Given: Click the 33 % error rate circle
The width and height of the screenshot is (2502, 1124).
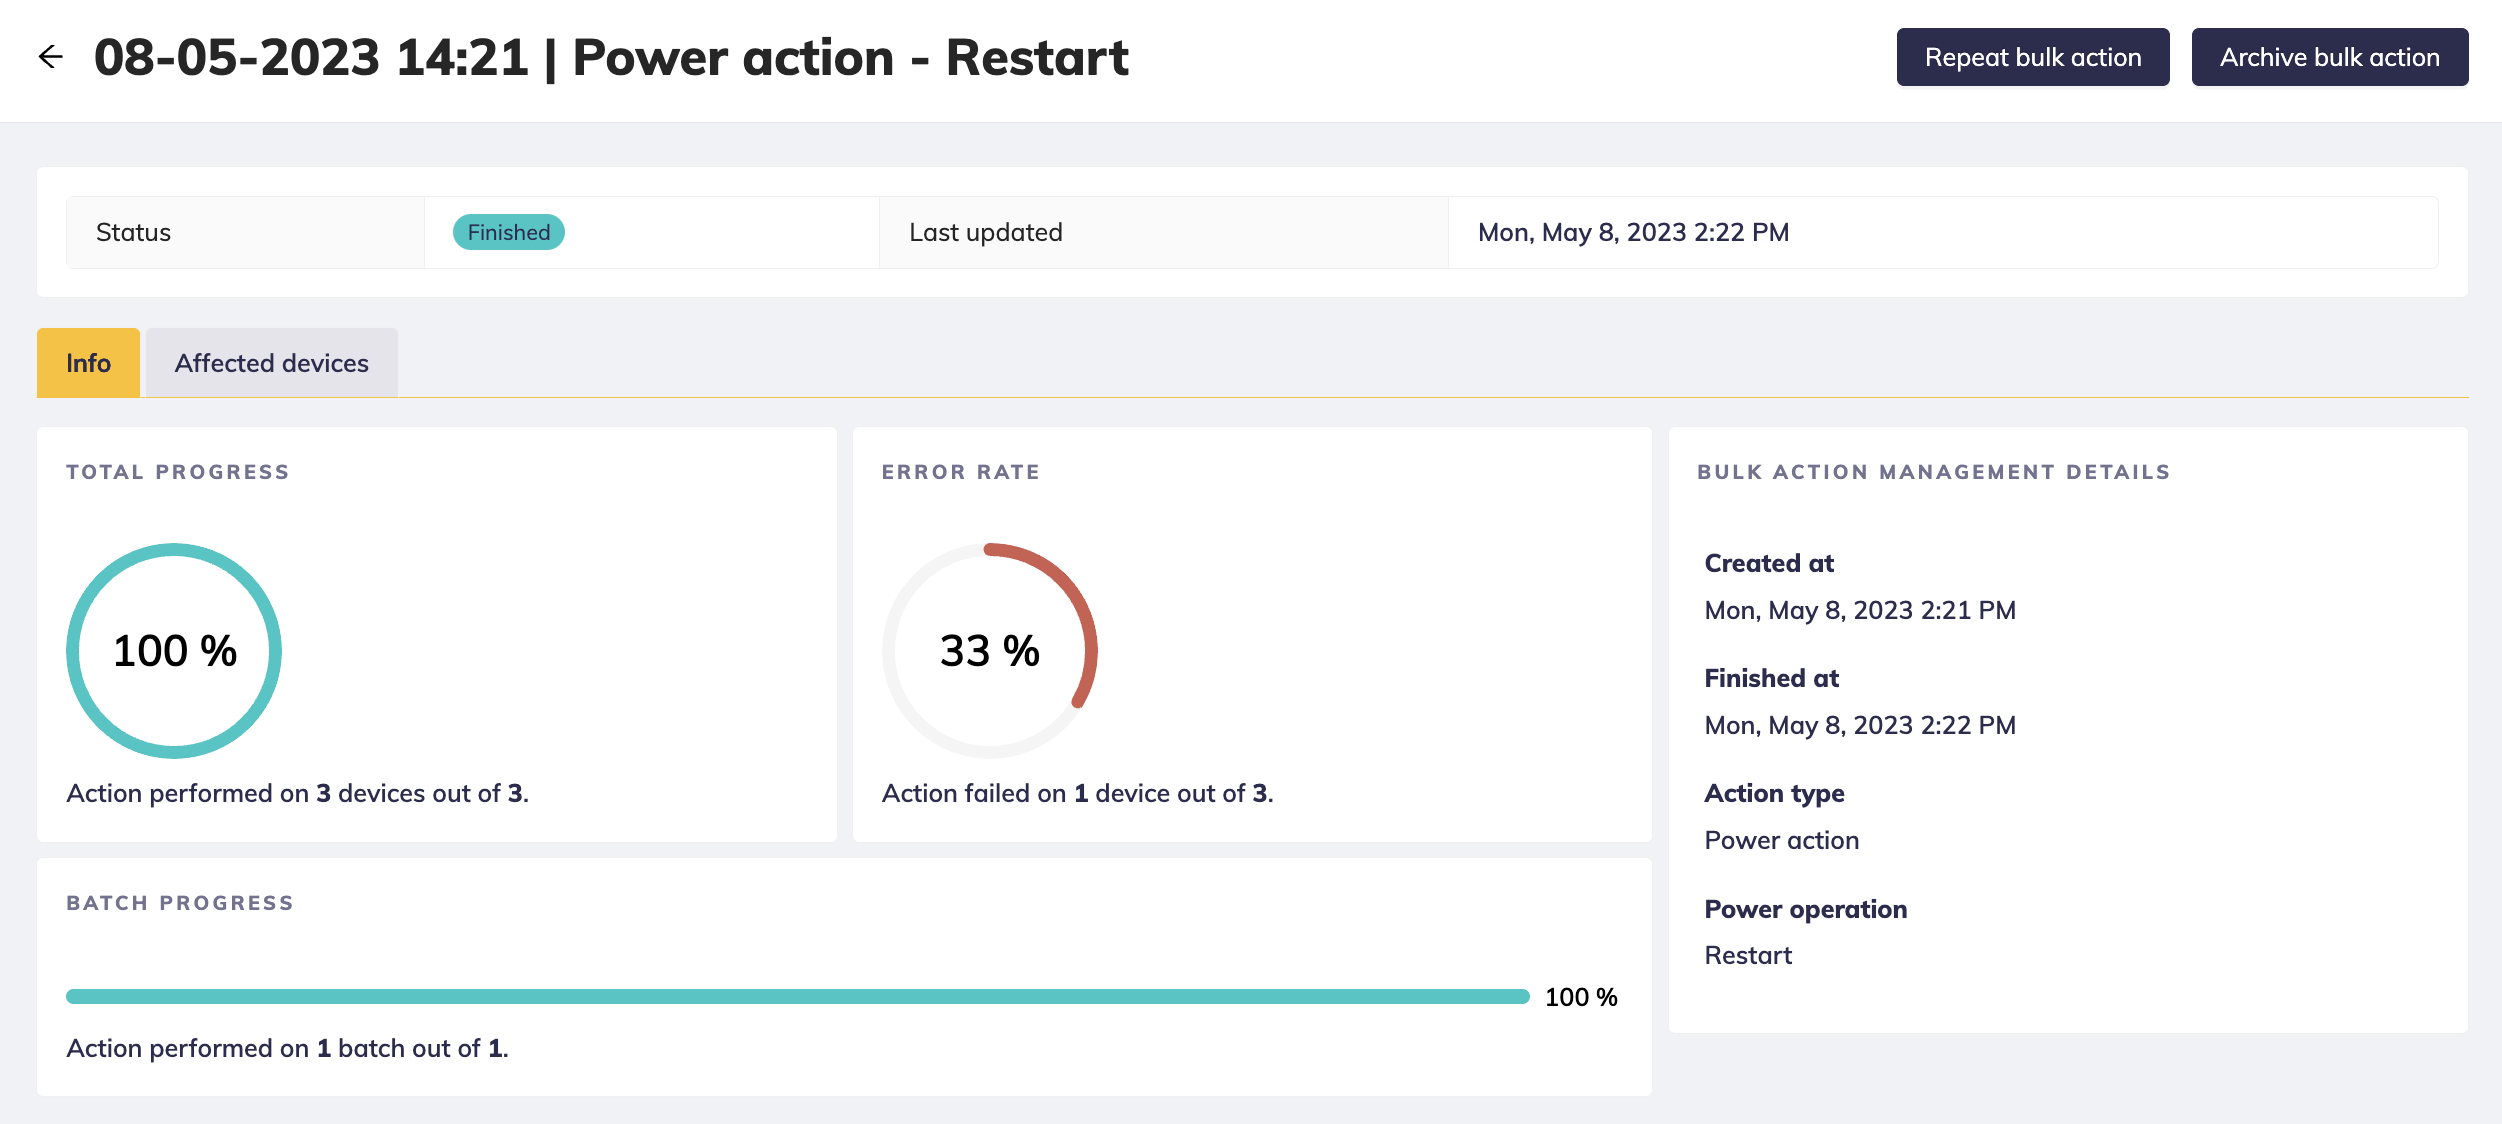Looking at the screenshot, I should [989, 651].
